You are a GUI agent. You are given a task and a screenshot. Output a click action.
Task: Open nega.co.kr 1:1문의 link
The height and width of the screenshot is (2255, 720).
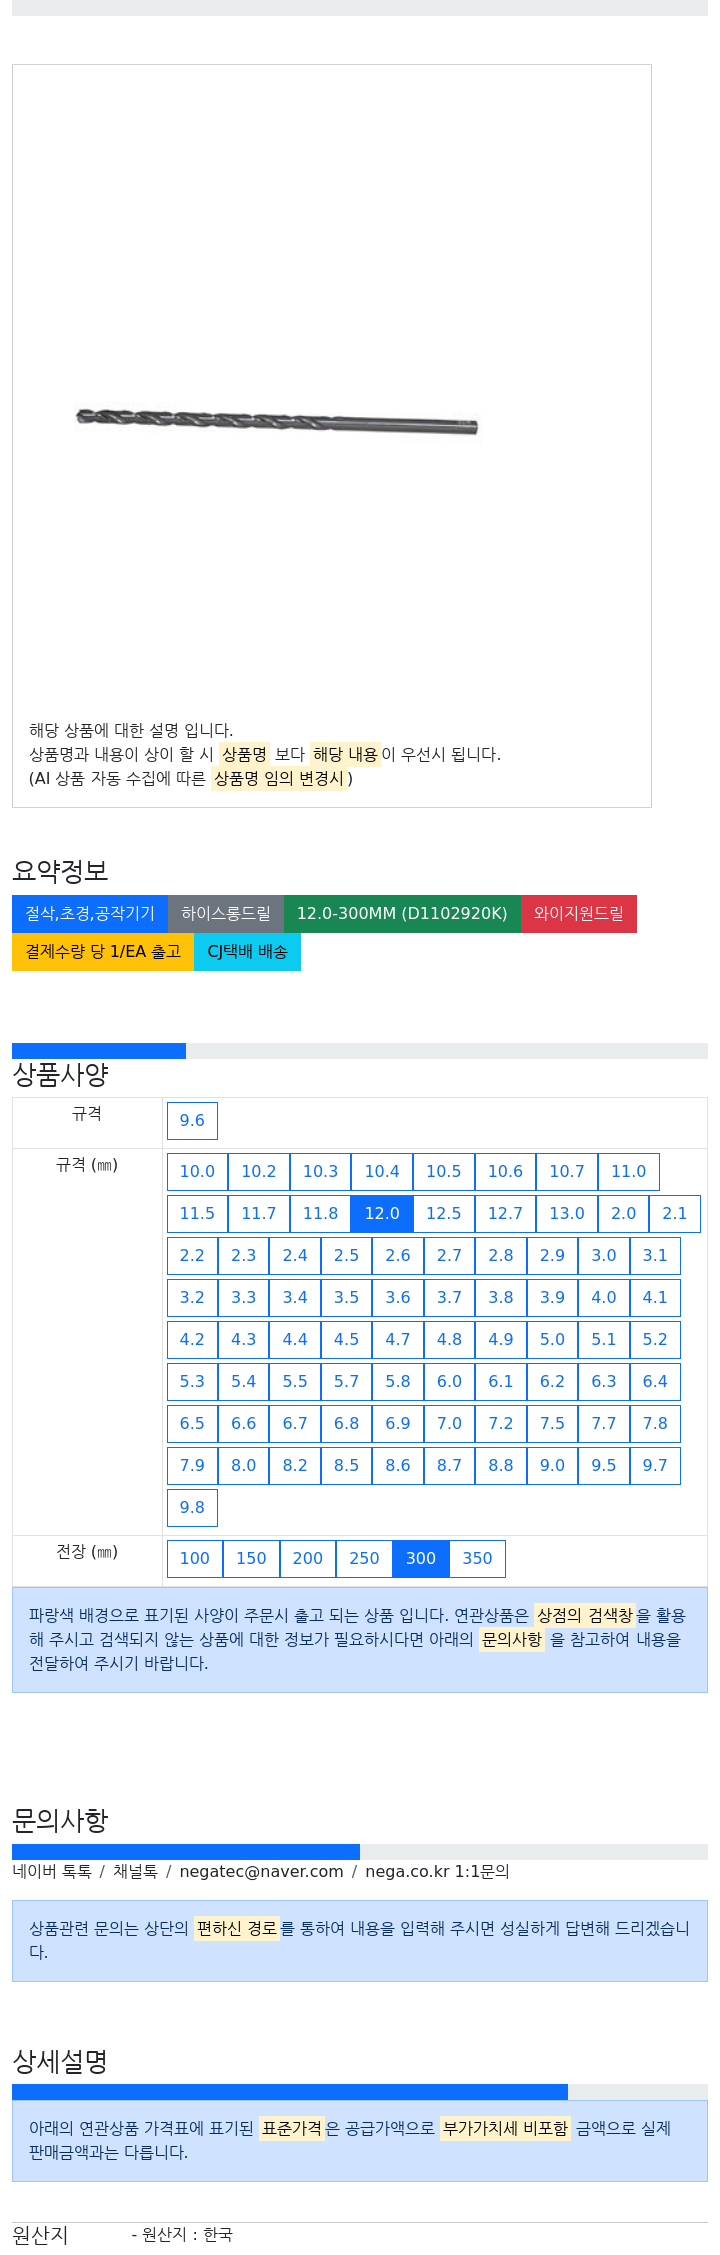click(437, 1871)
